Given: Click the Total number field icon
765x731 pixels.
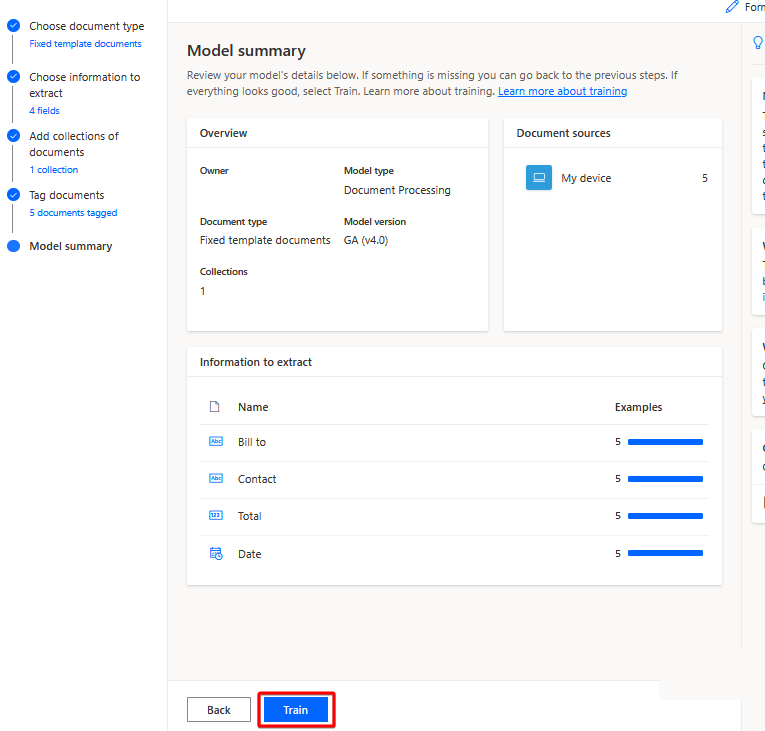Looking at the screenshot, I should coord(216,516).
